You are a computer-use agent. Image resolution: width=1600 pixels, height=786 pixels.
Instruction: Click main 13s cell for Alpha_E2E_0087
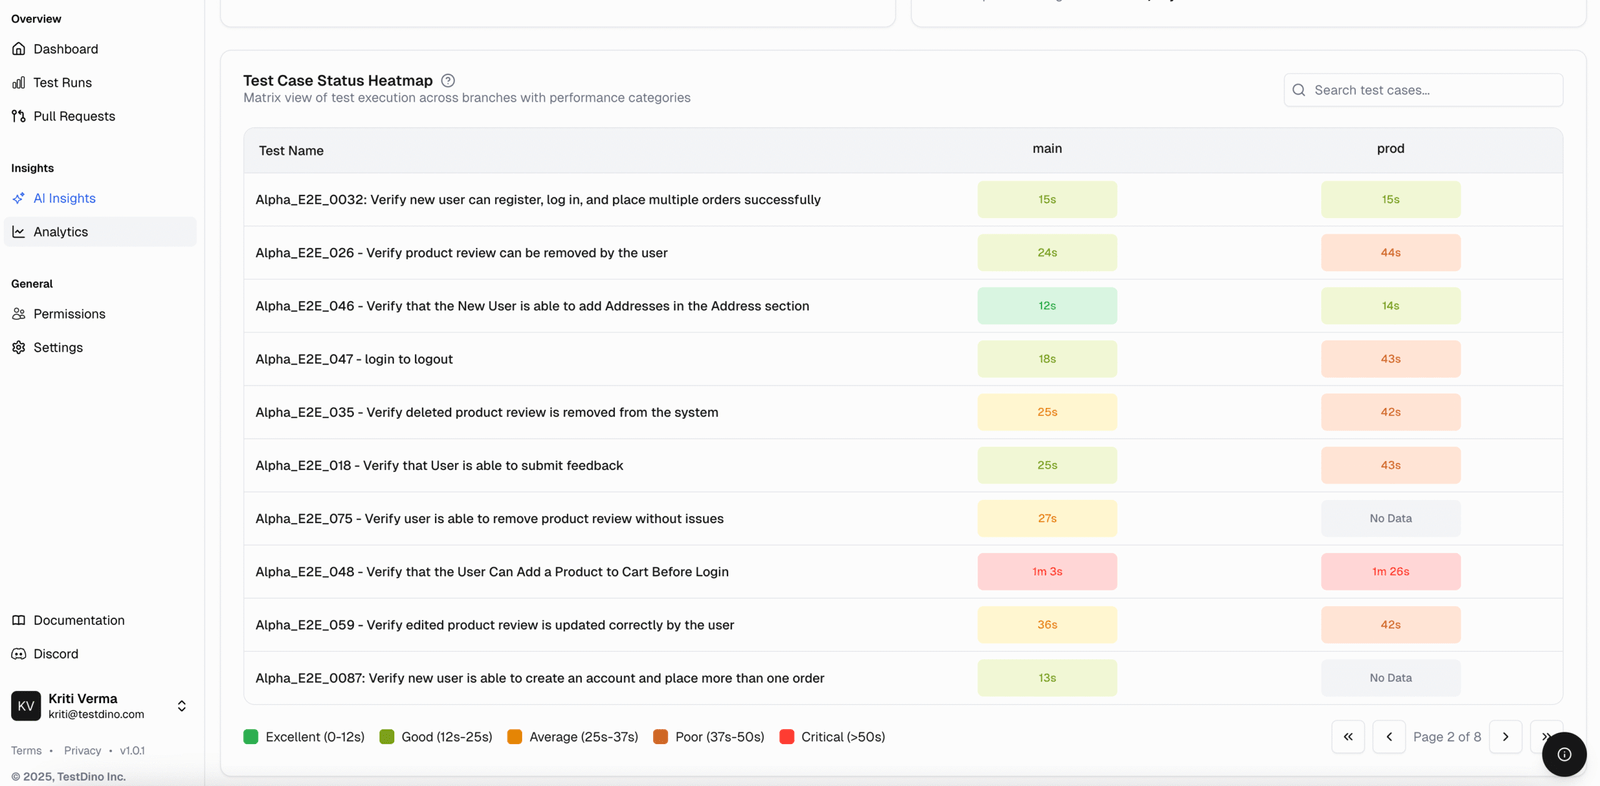point(1047,678)
